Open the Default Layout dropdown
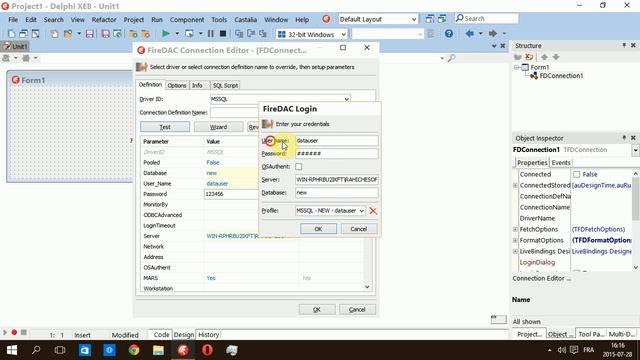Image resolution: width=640 pixels, height=360 pixels. coord(414,19)
